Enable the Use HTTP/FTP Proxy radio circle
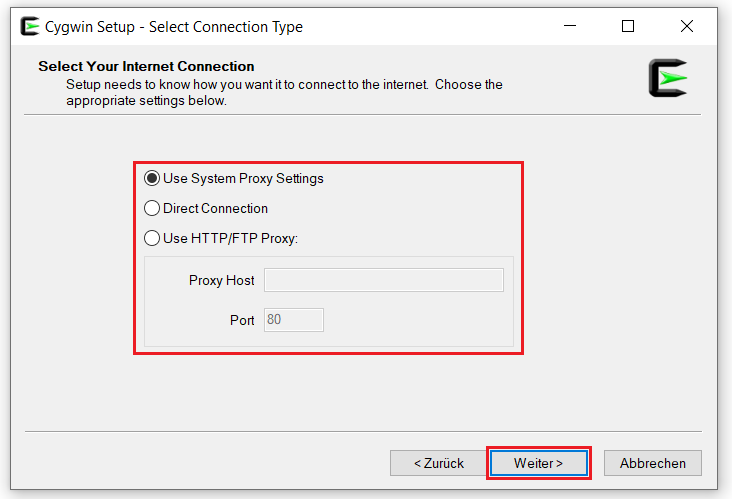The image size is (732, 499). (x=152, y=238)
